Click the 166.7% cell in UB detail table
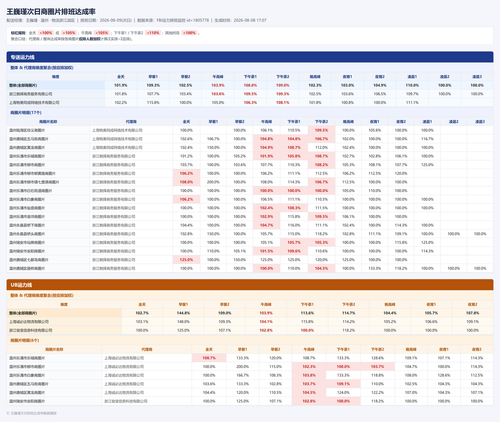Screen dimensions: 500x422 pos(242,375)
